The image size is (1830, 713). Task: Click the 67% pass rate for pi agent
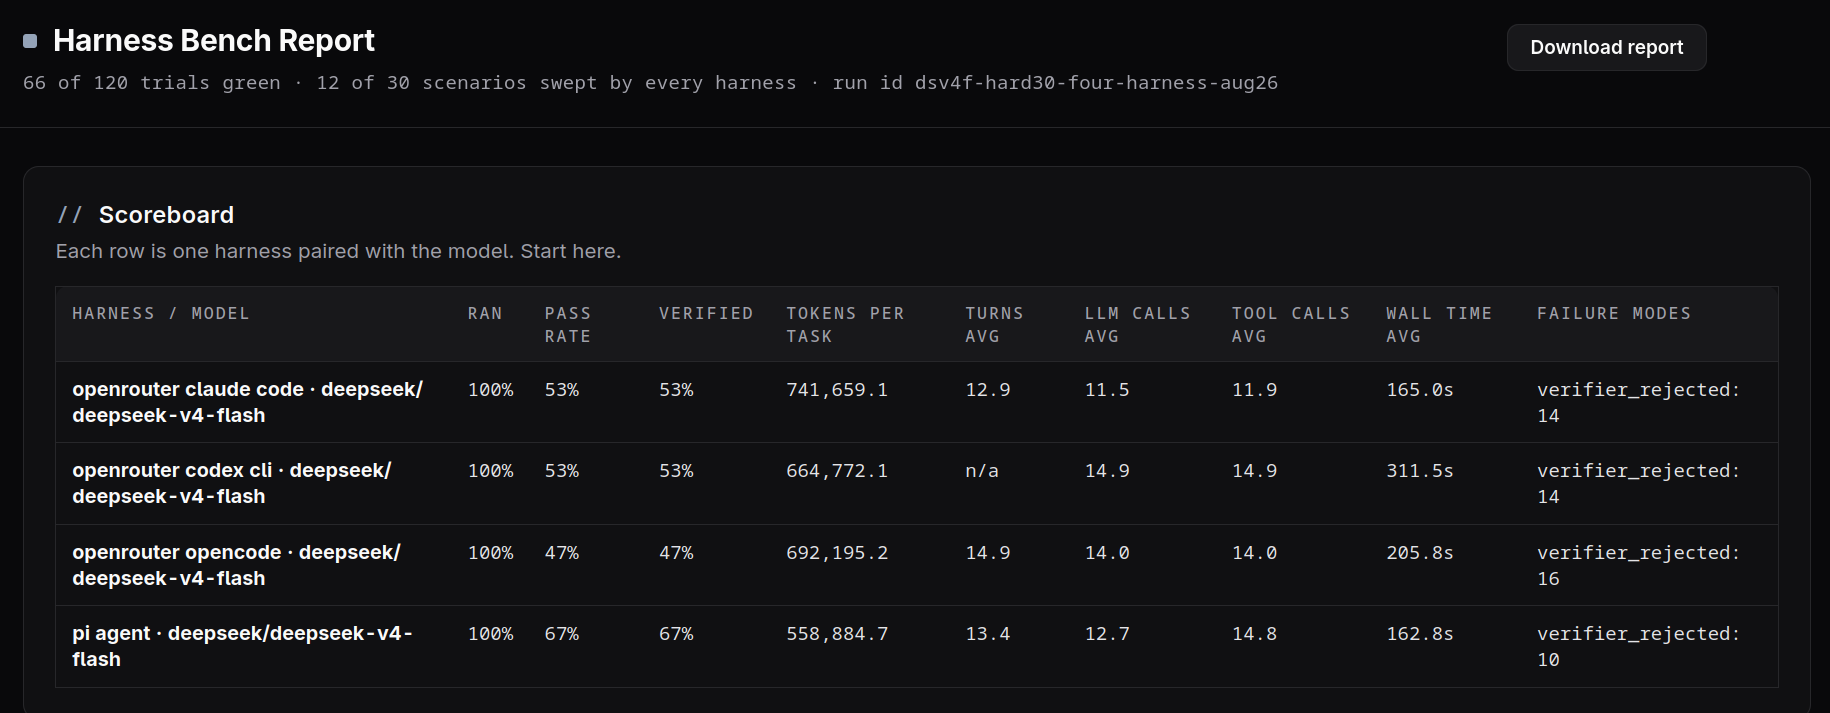click(562, 634)
